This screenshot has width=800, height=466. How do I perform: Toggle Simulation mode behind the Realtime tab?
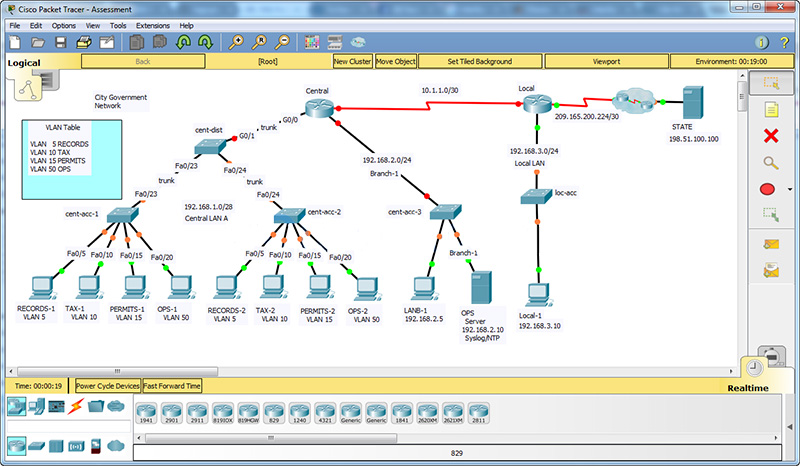771,355
